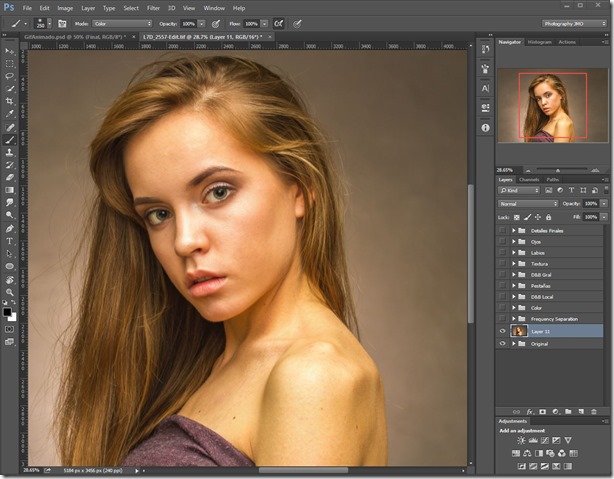
Task: Open the layer Opacity arrow dropdown
Action: click(604, 204)
